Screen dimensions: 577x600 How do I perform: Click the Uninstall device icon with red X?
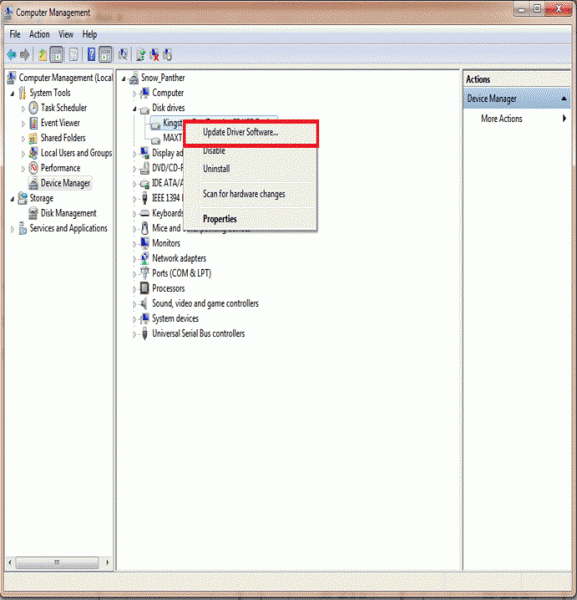(x=154, y=55)
